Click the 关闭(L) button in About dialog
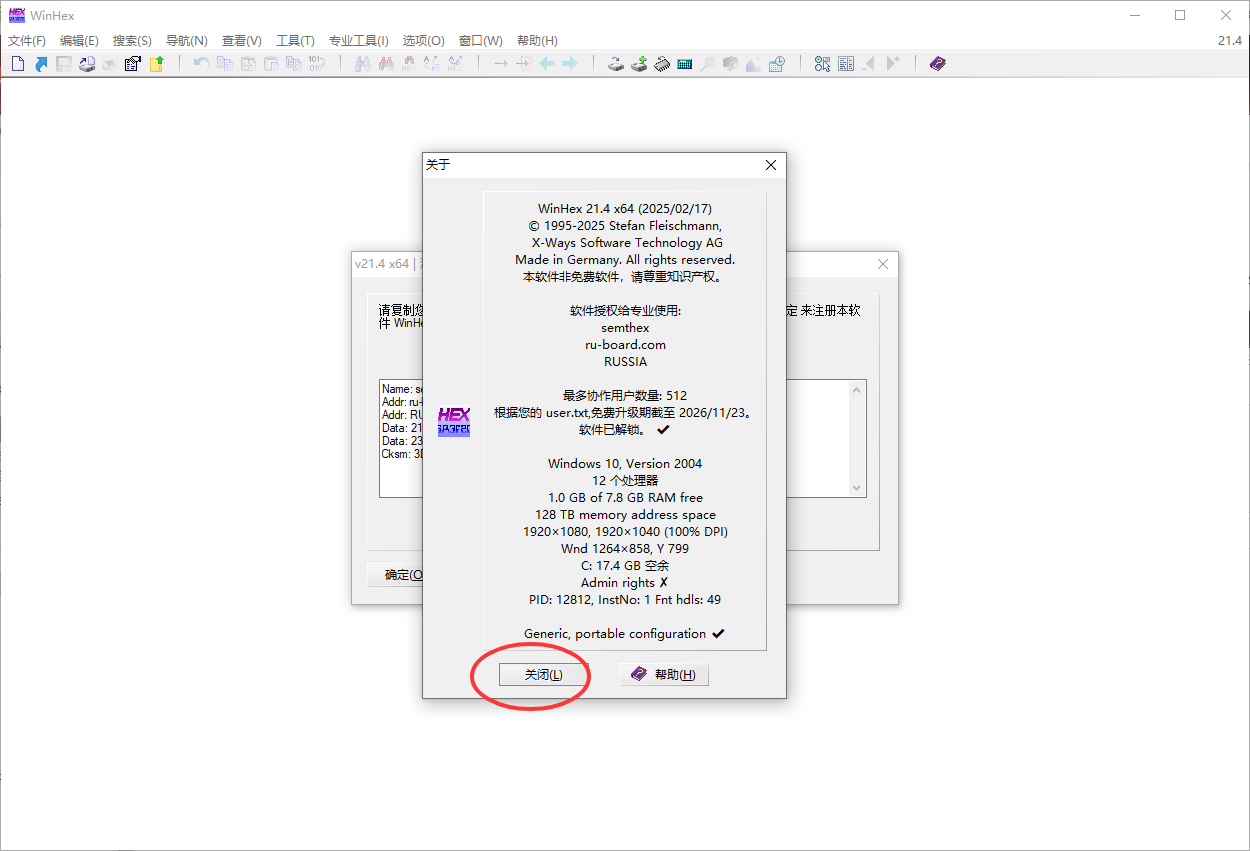This screenshot has height=851, width=1250. (x=543, y=675)
